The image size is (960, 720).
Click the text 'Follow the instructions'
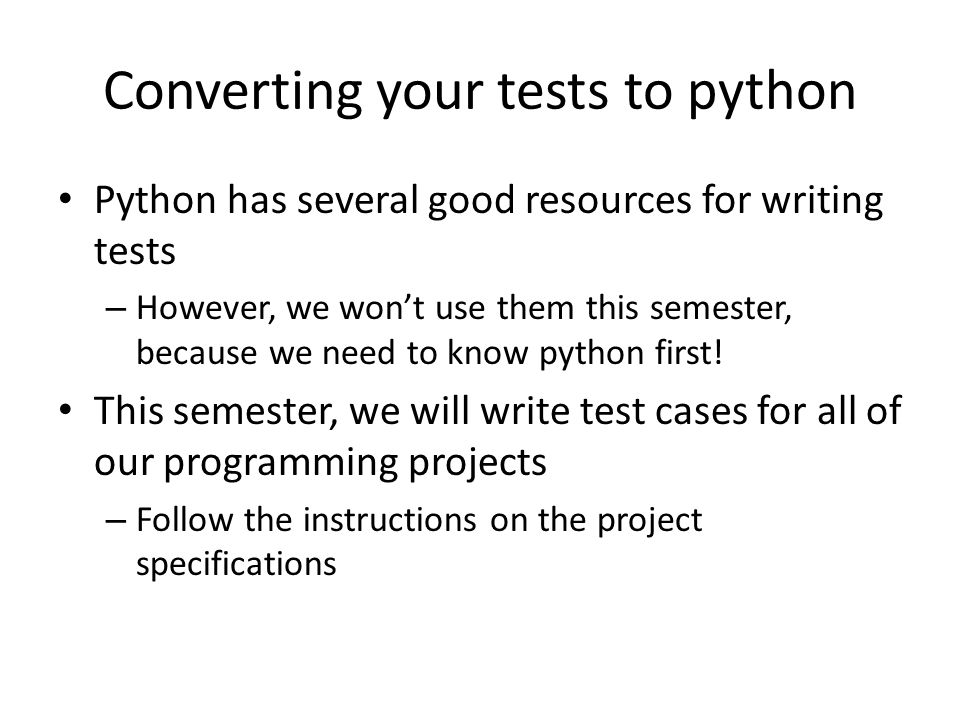coord(306,520)
